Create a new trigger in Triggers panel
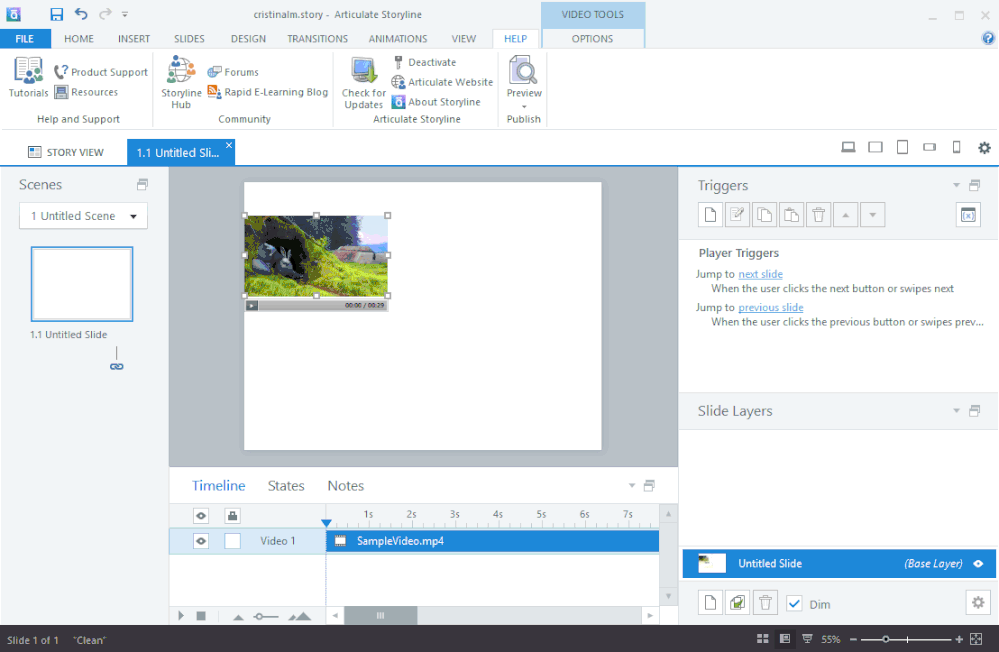This screenshot has height=652, width=999. click(708, 215)
